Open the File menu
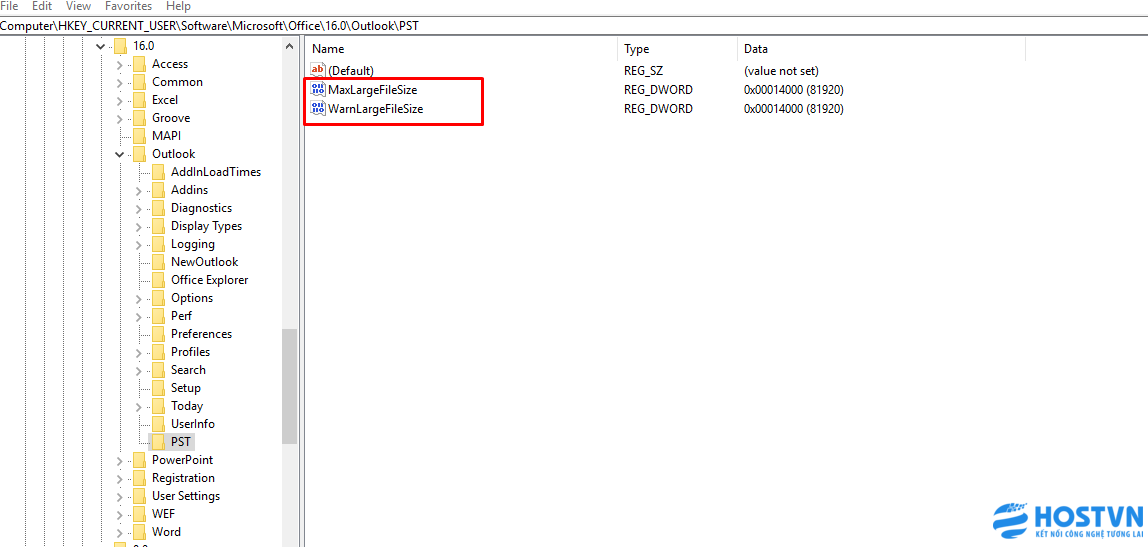1148x547 pixels. tap(10, 6)
